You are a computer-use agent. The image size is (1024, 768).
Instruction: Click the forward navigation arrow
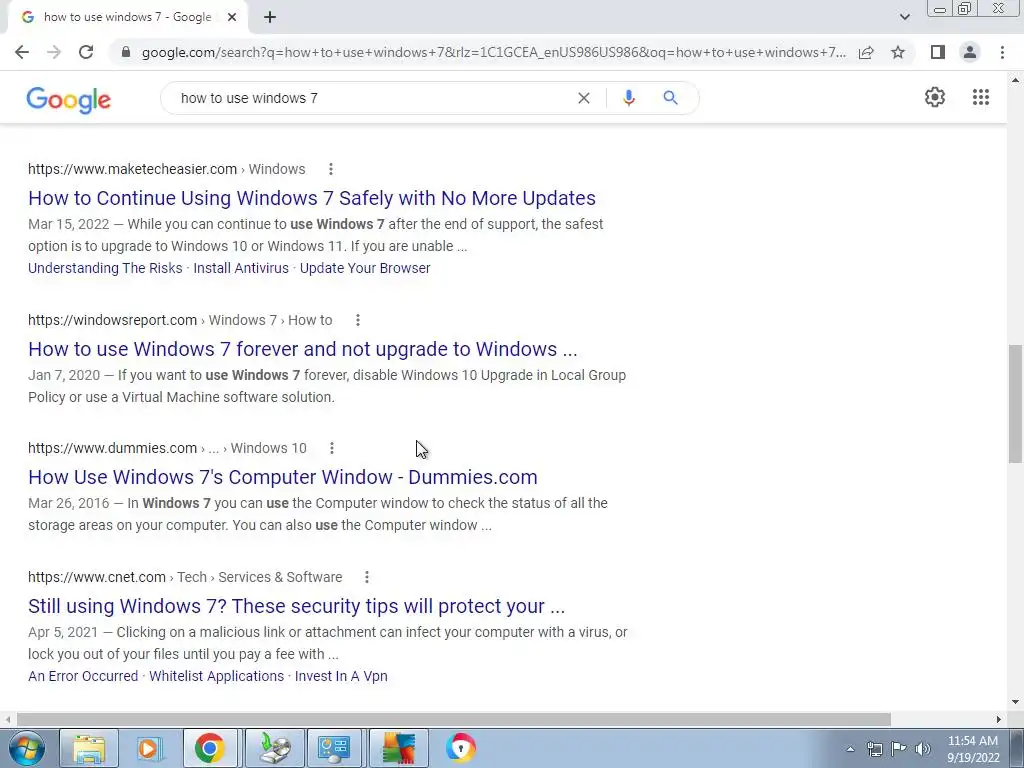click(54, 52)
